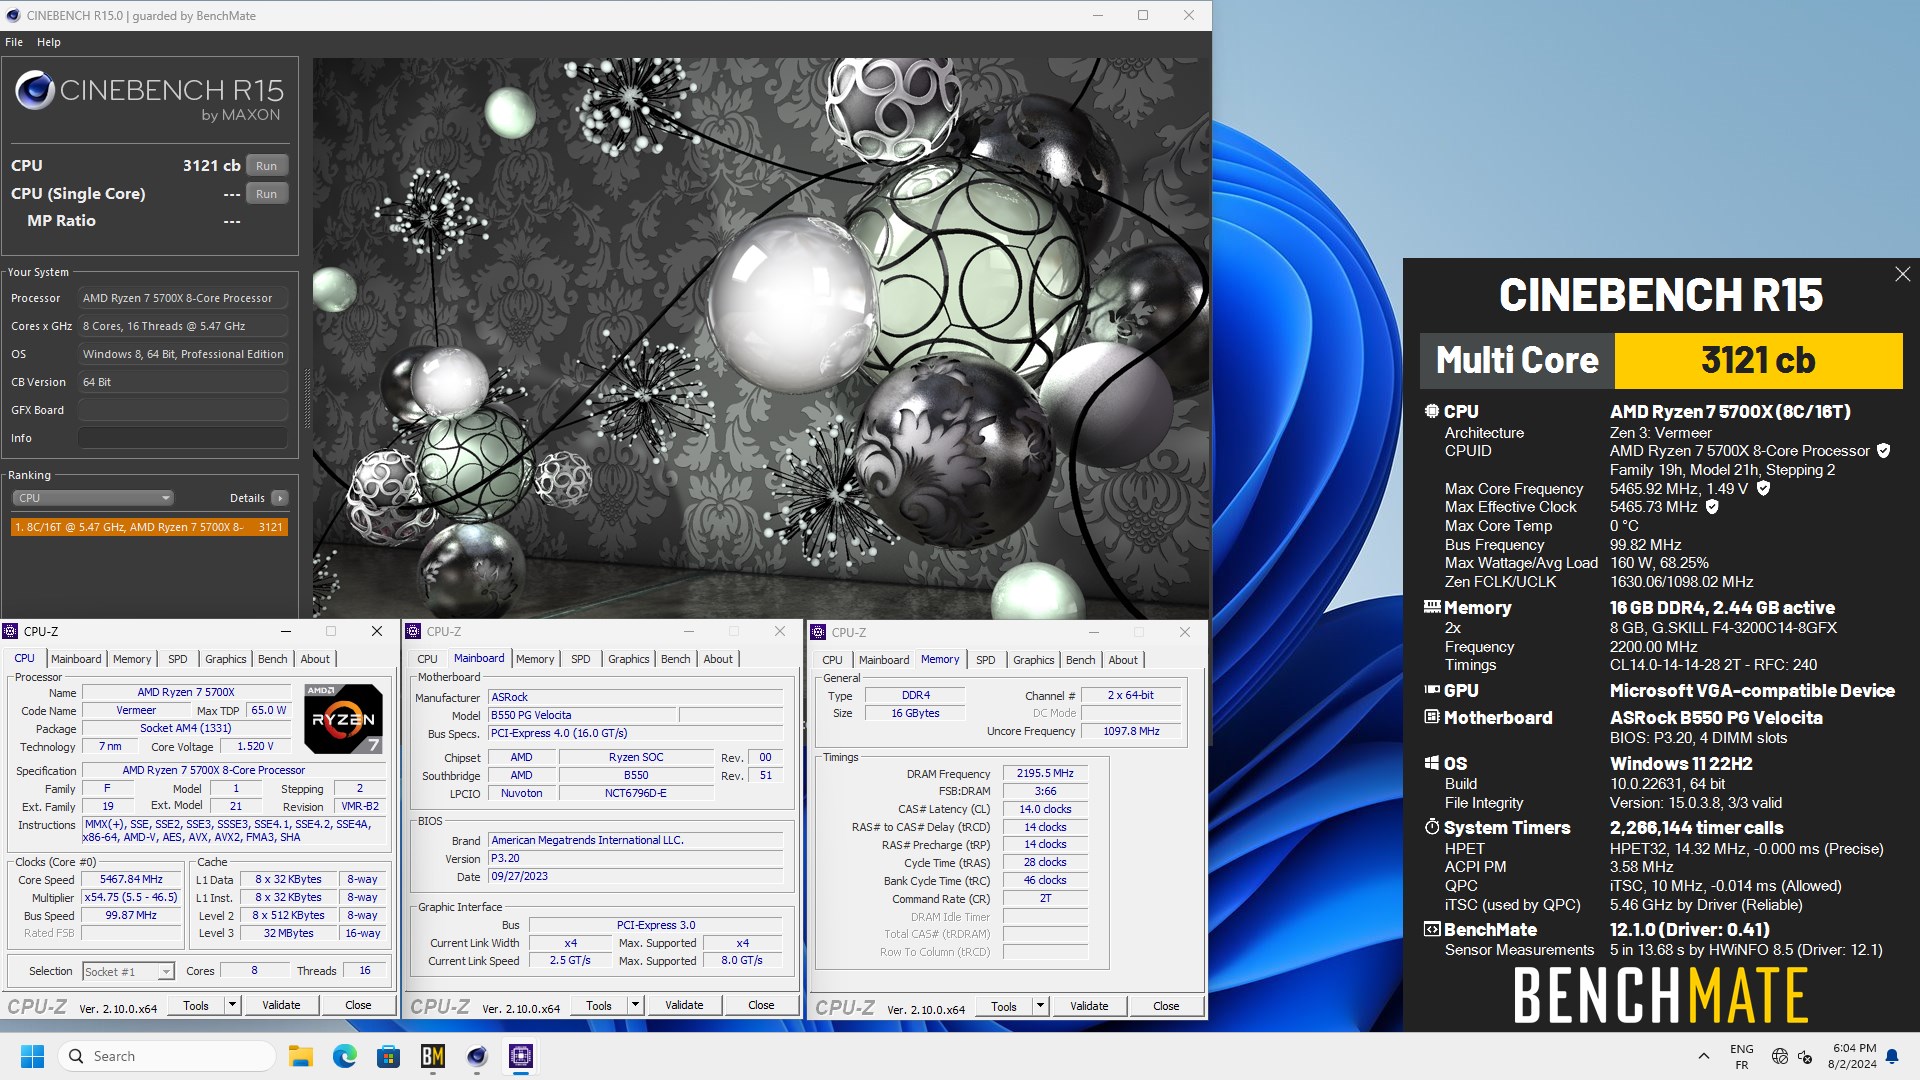Image resolution: width=1920 pixels, height=1080 pixels.
Task: Open the Bench tab in first CPU-Z window
Action: (x=272, y=659)
